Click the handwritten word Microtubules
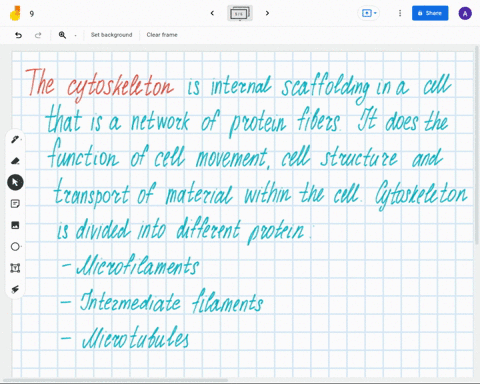 pos(135,338)
